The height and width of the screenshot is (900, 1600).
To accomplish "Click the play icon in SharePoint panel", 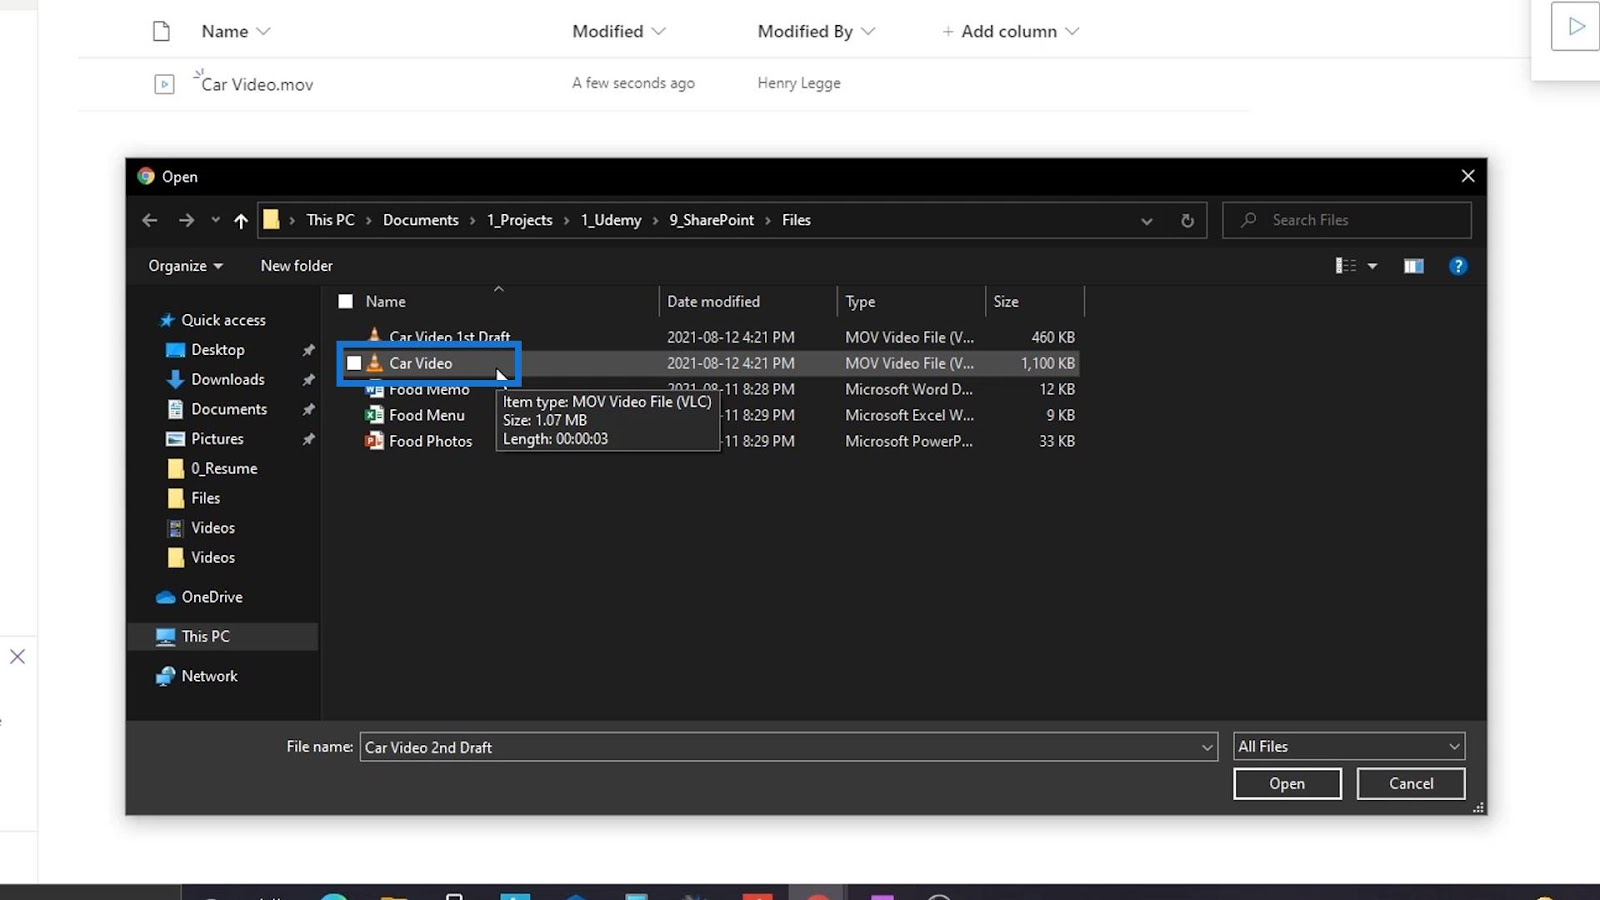I will 1576,26.
